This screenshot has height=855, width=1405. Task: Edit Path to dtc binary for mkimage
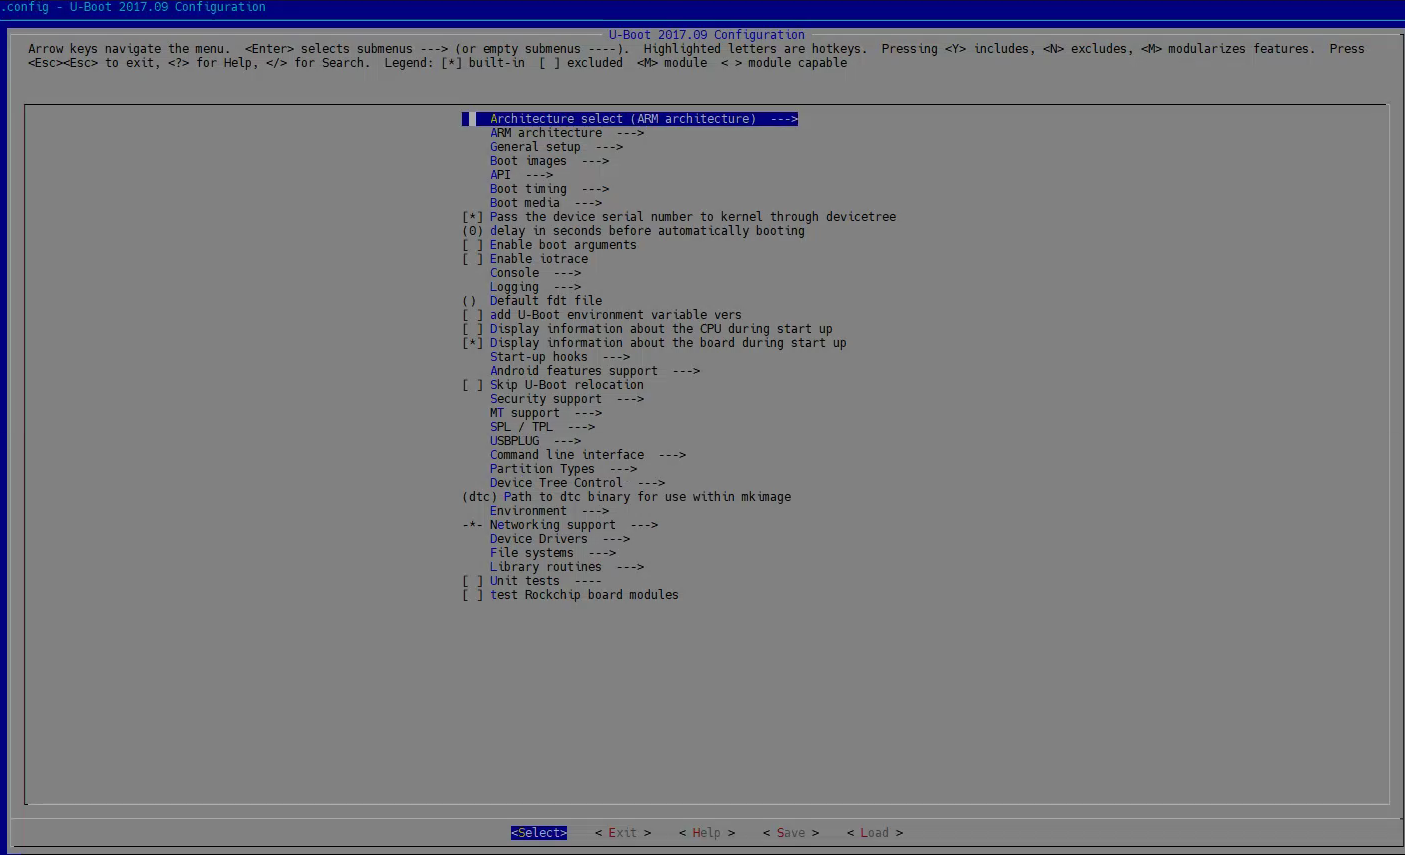626,497
